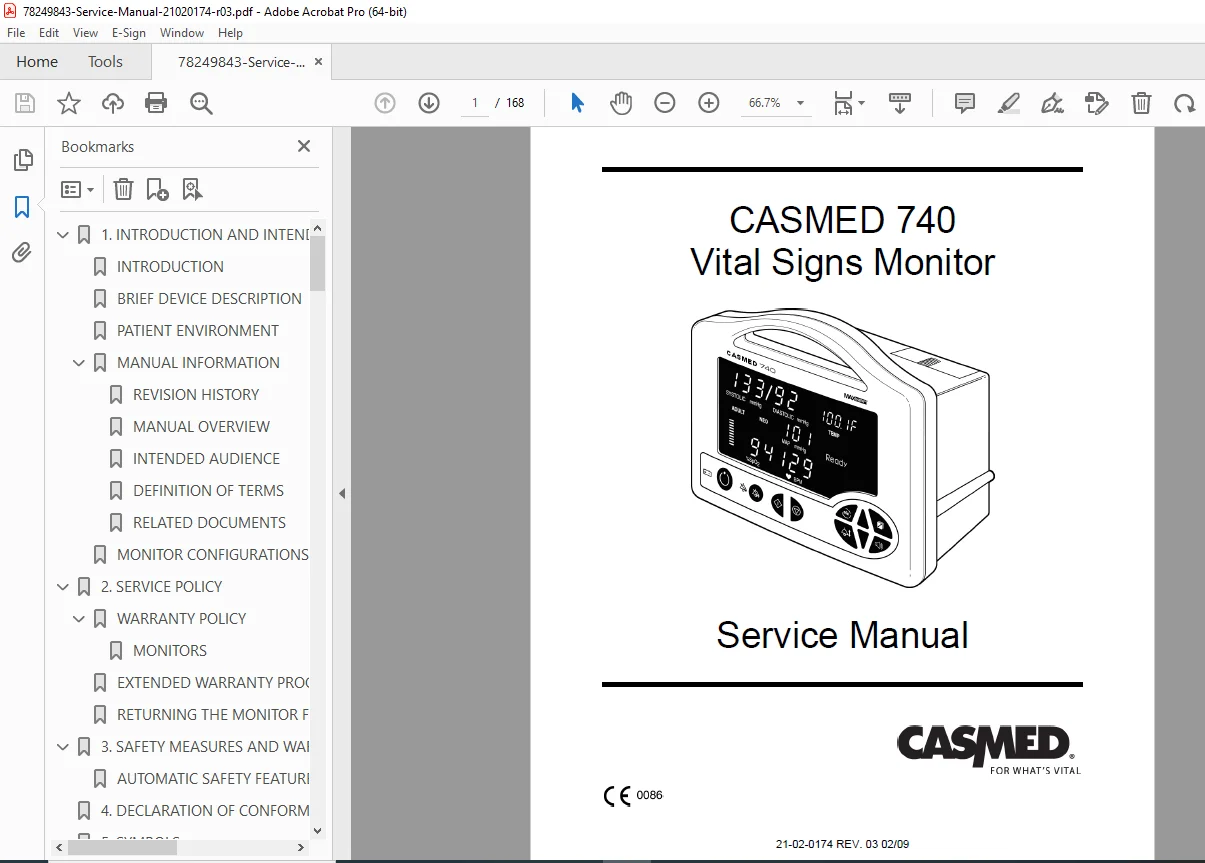The width and height of the screenshot is (1205, 863).
Task: Open RELATED DOCUMENTS bookmark
Action: click(x=209, y=523)
